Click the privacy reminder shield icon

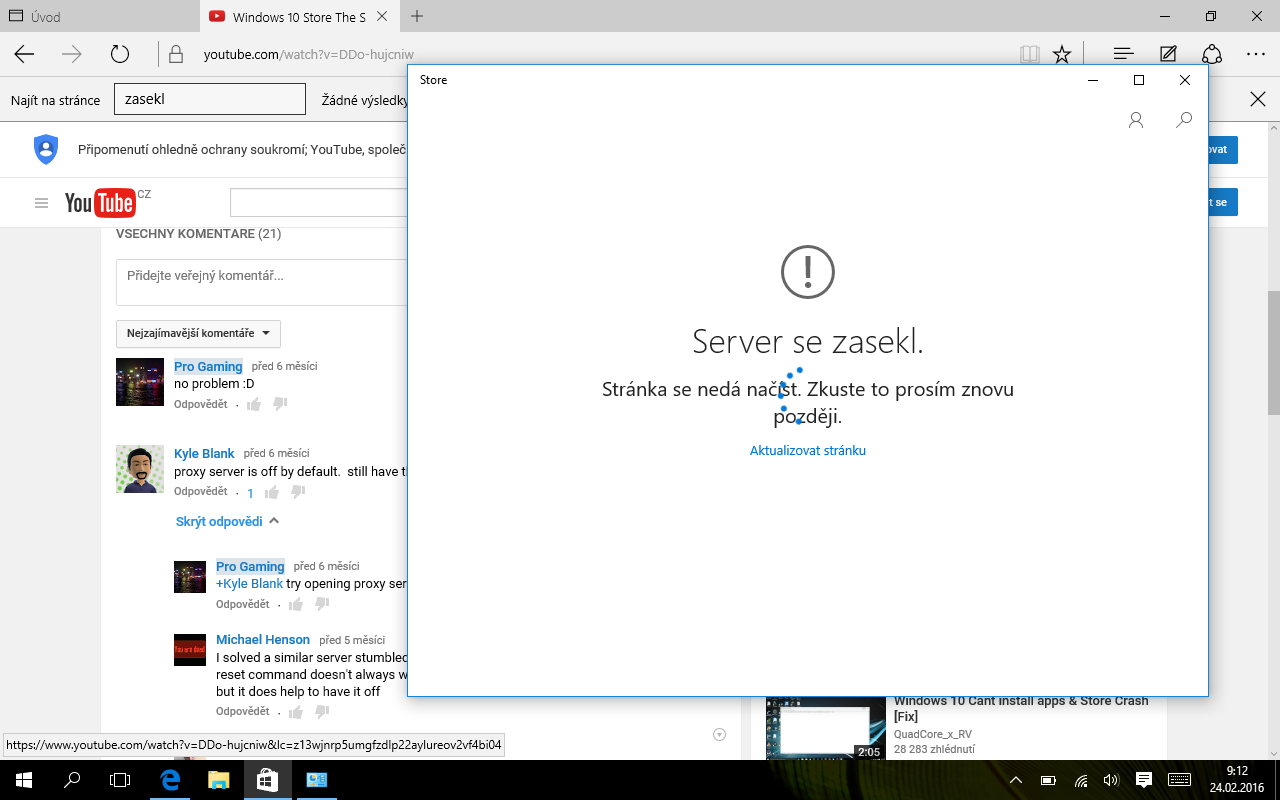[x=46, y=149]
